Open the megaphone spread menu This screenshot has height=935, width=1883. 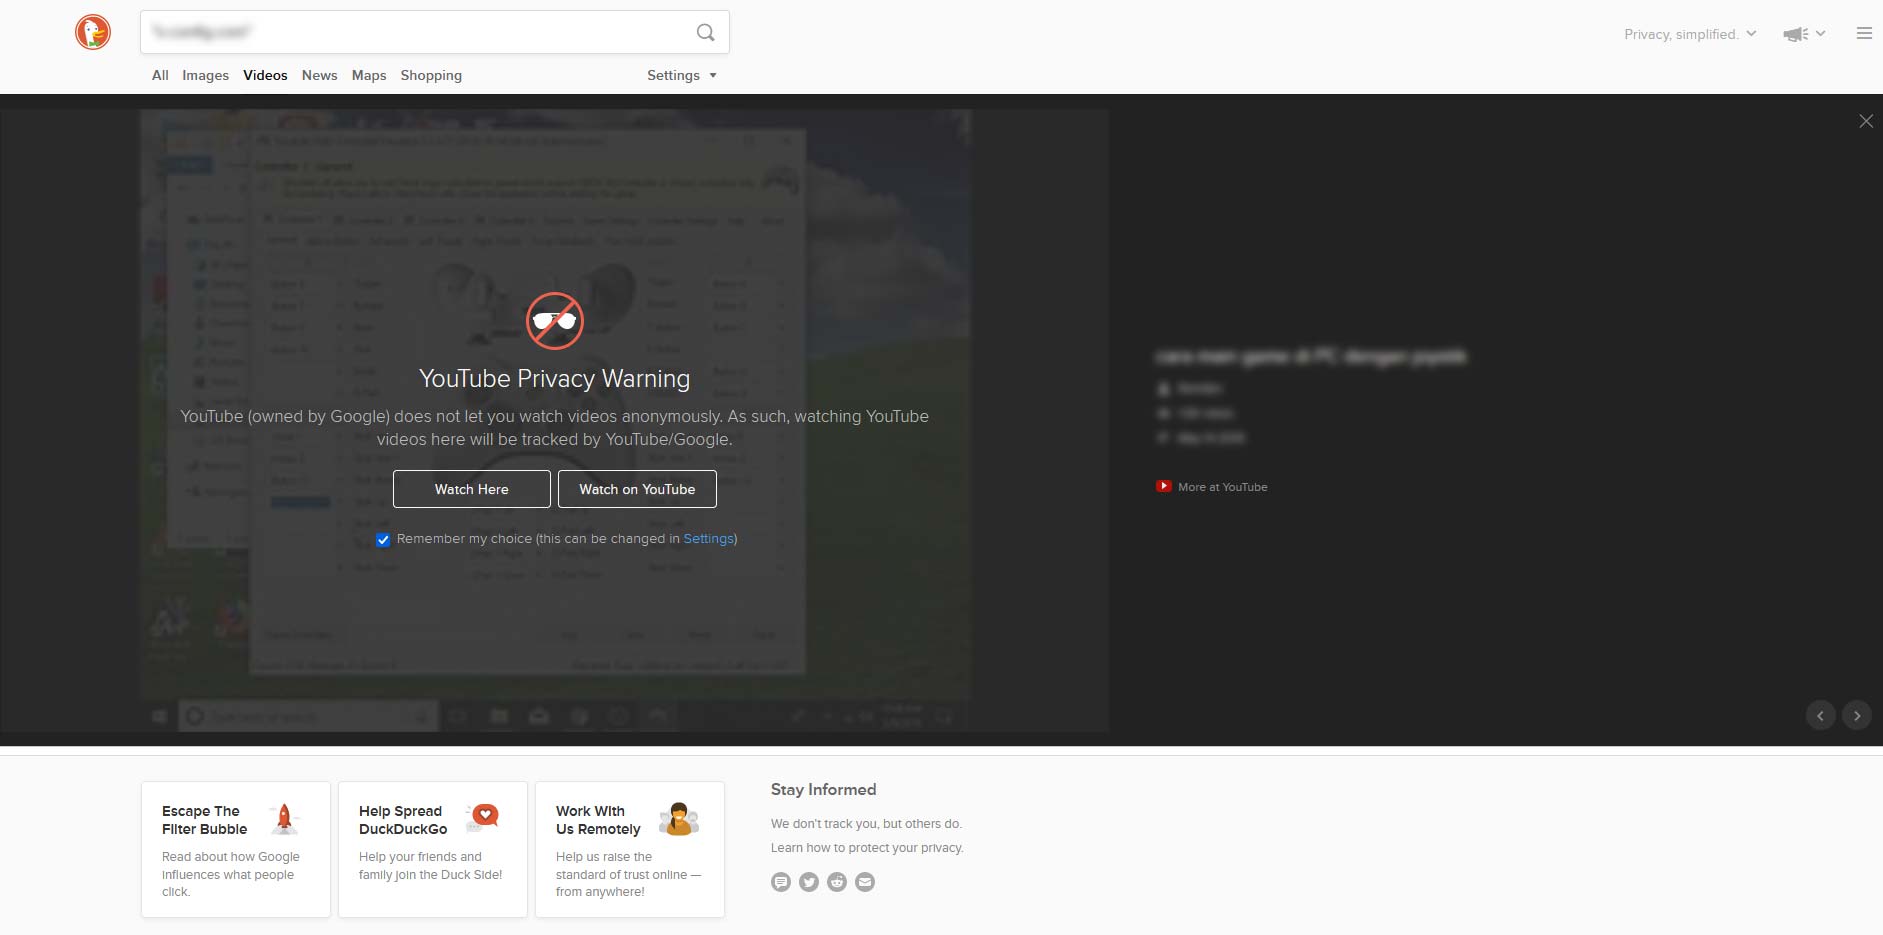(1804, 34)
